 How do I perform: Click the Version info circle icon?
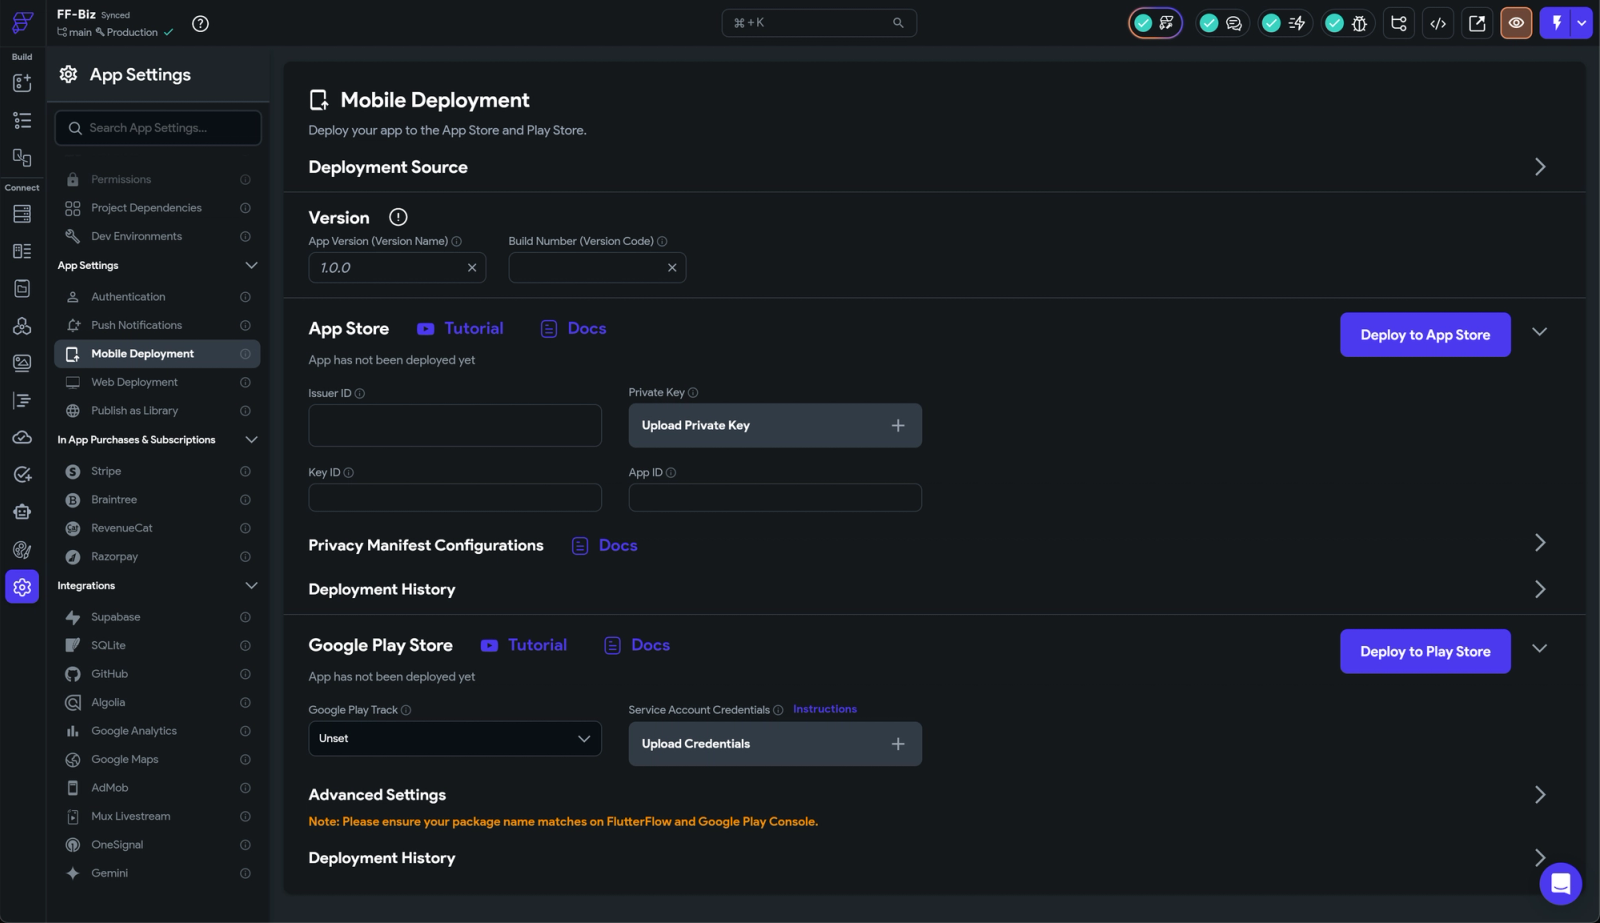pos(398,217)
